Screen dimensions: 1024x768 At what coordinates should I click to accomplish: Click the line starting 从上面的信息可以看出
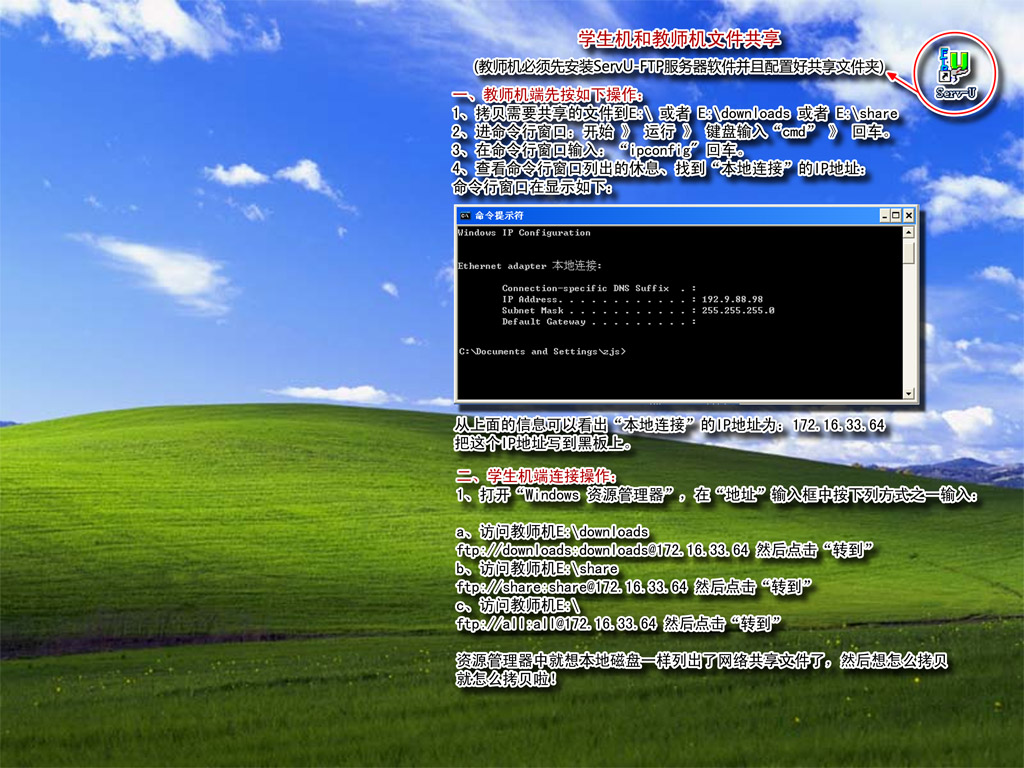pyautogui.click(x=669, y=425)
